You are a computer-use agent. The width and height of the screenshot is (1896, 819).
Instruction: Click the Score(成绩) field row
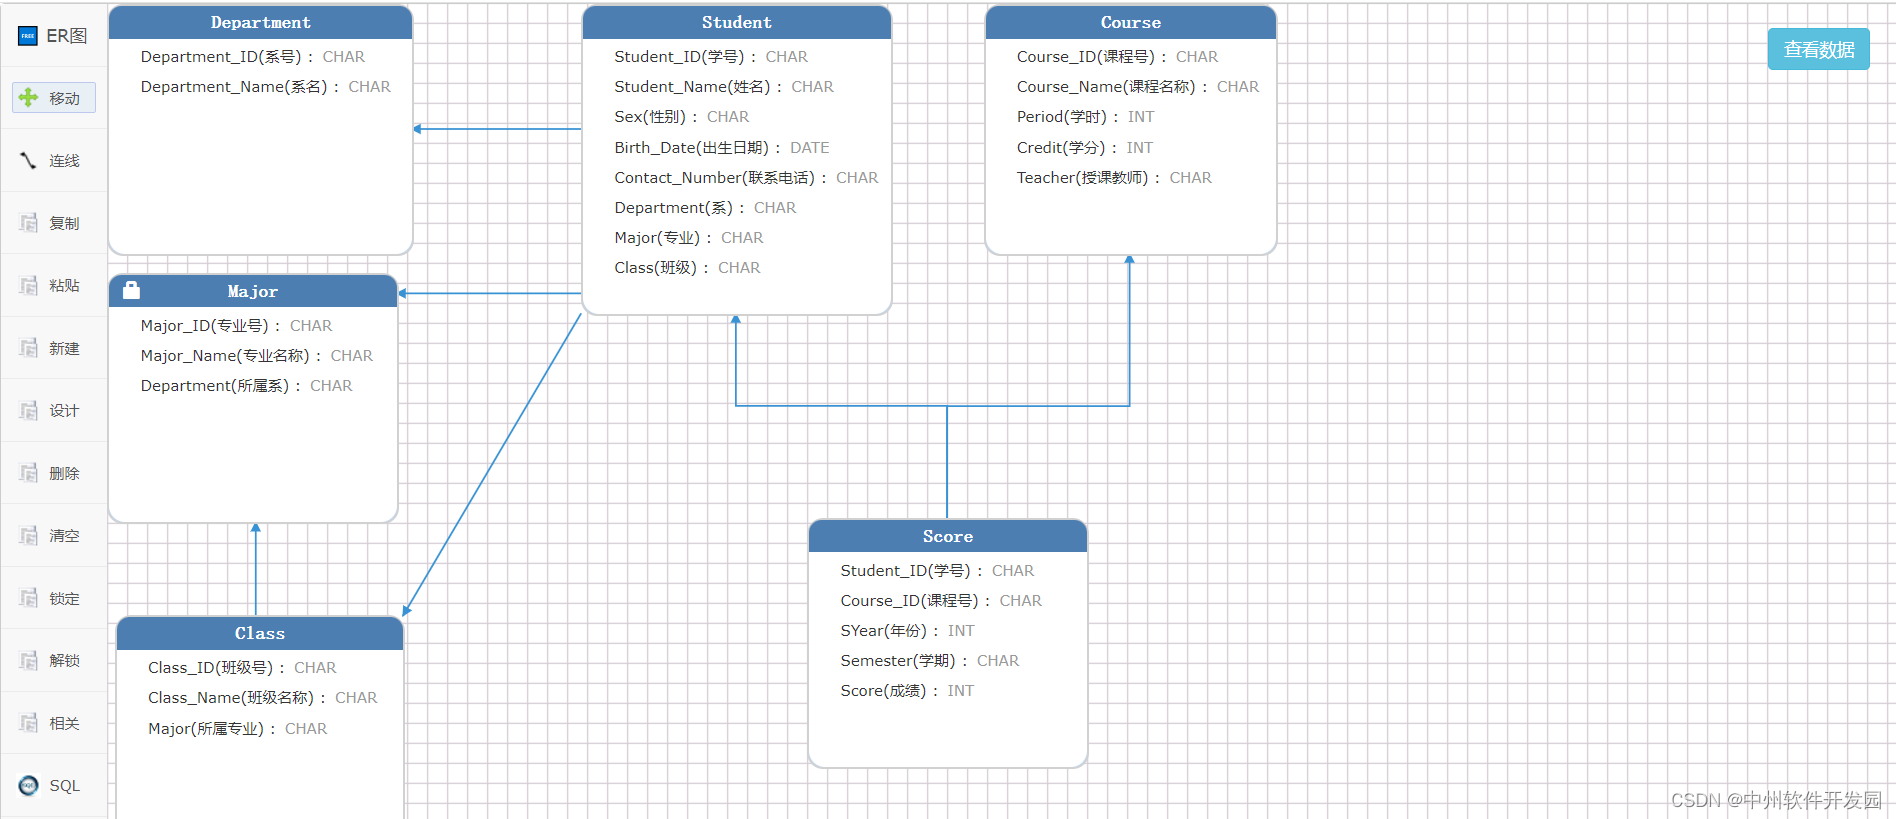point(907,691)
